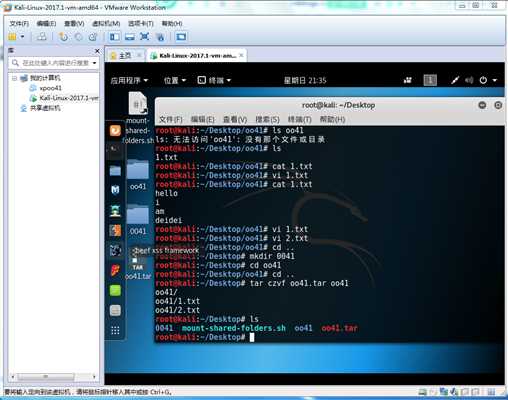Close the library panel with its X button
Image resolution: width=508 pixels, height=400 pixels.
click(x=97, y=51)
